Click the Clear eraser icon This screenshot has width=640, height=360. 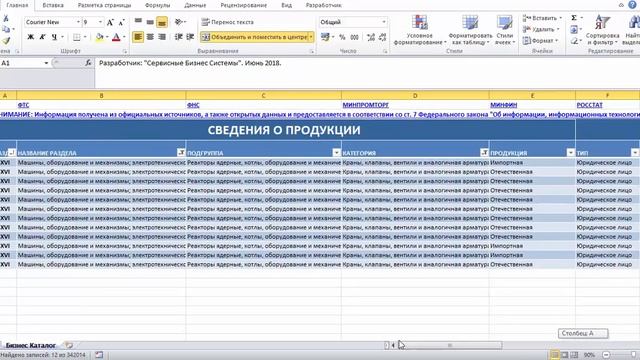[575, 41]
